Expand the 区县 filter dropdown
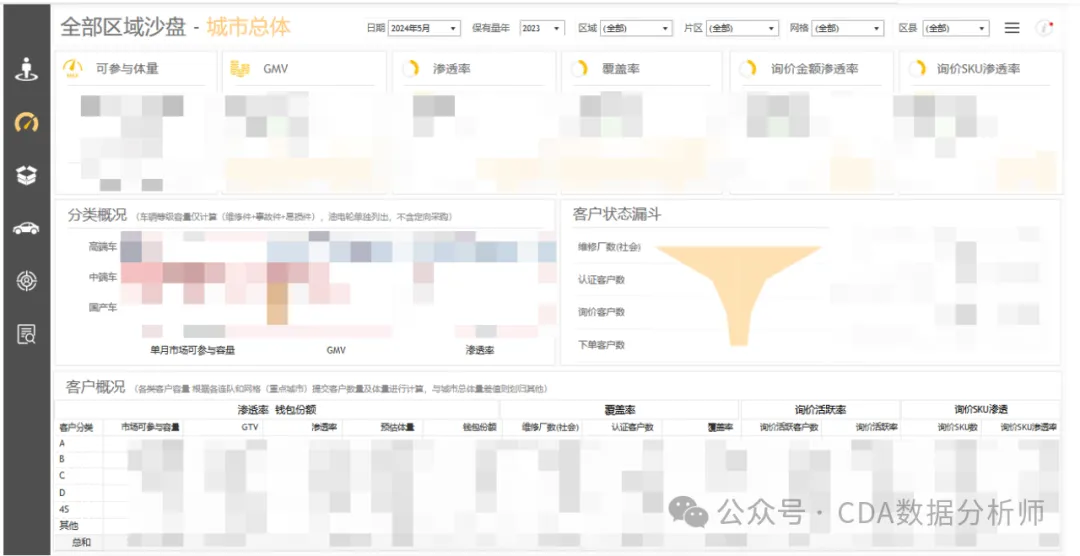Viewport: 1080px width, 556px height. coord(955,29)
